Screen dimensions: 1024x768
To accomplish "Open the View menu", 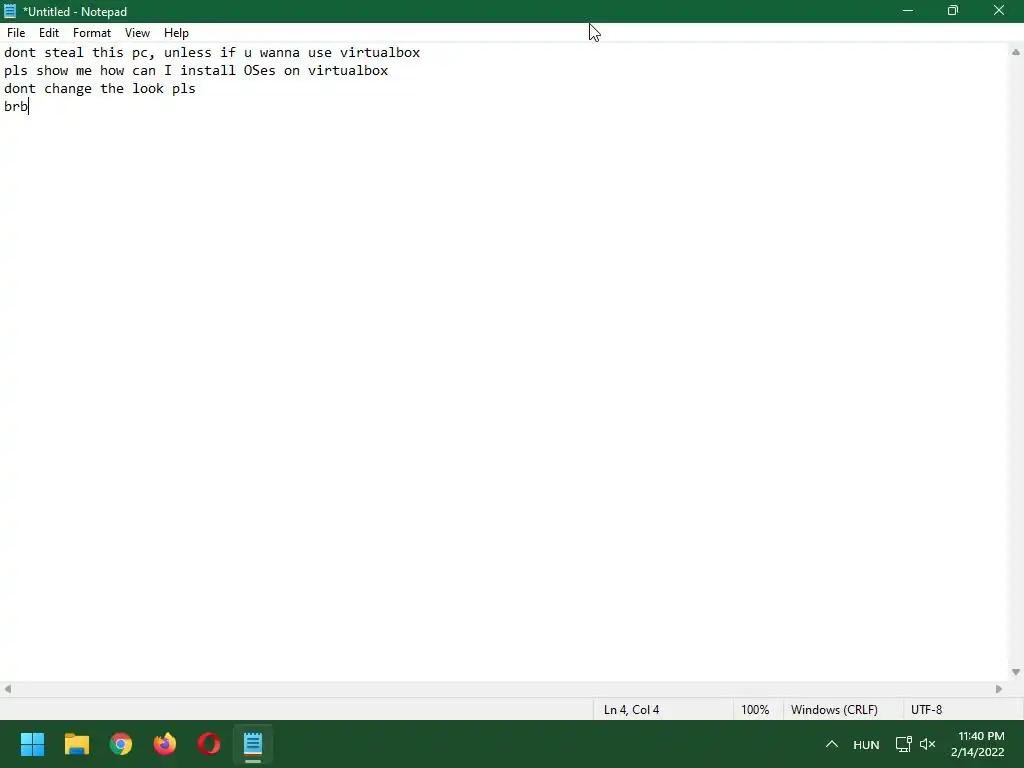I will [x=137, y=33].
